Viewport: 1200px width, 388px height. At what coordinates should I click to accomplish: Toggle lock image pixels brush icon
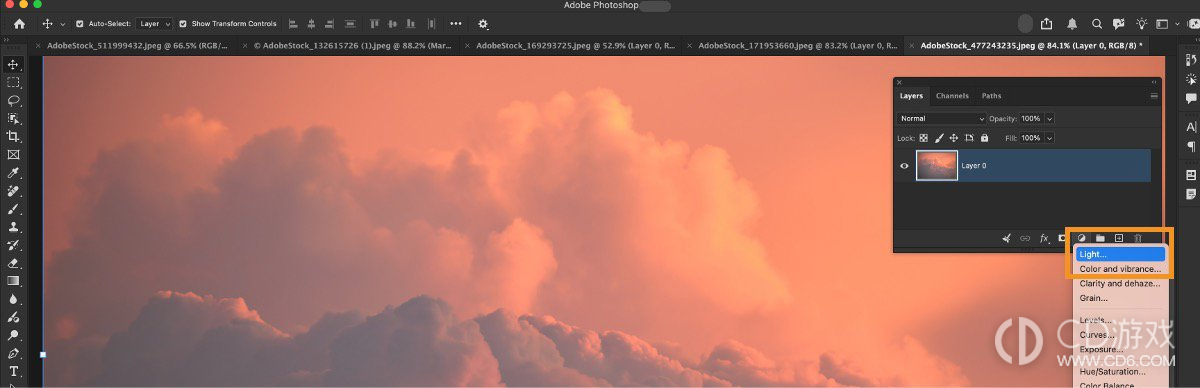(939, 138)
